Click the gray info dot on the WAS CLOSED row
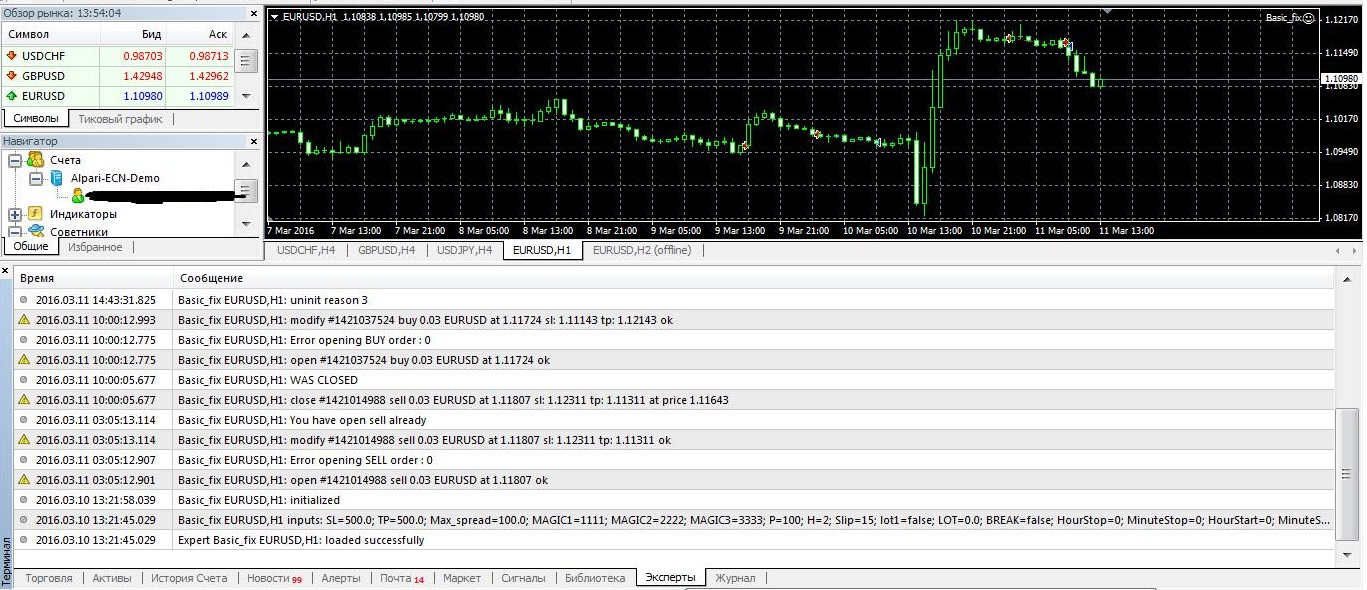Image resolution: width=1367 pixels, height=590 pixels. 24,380
